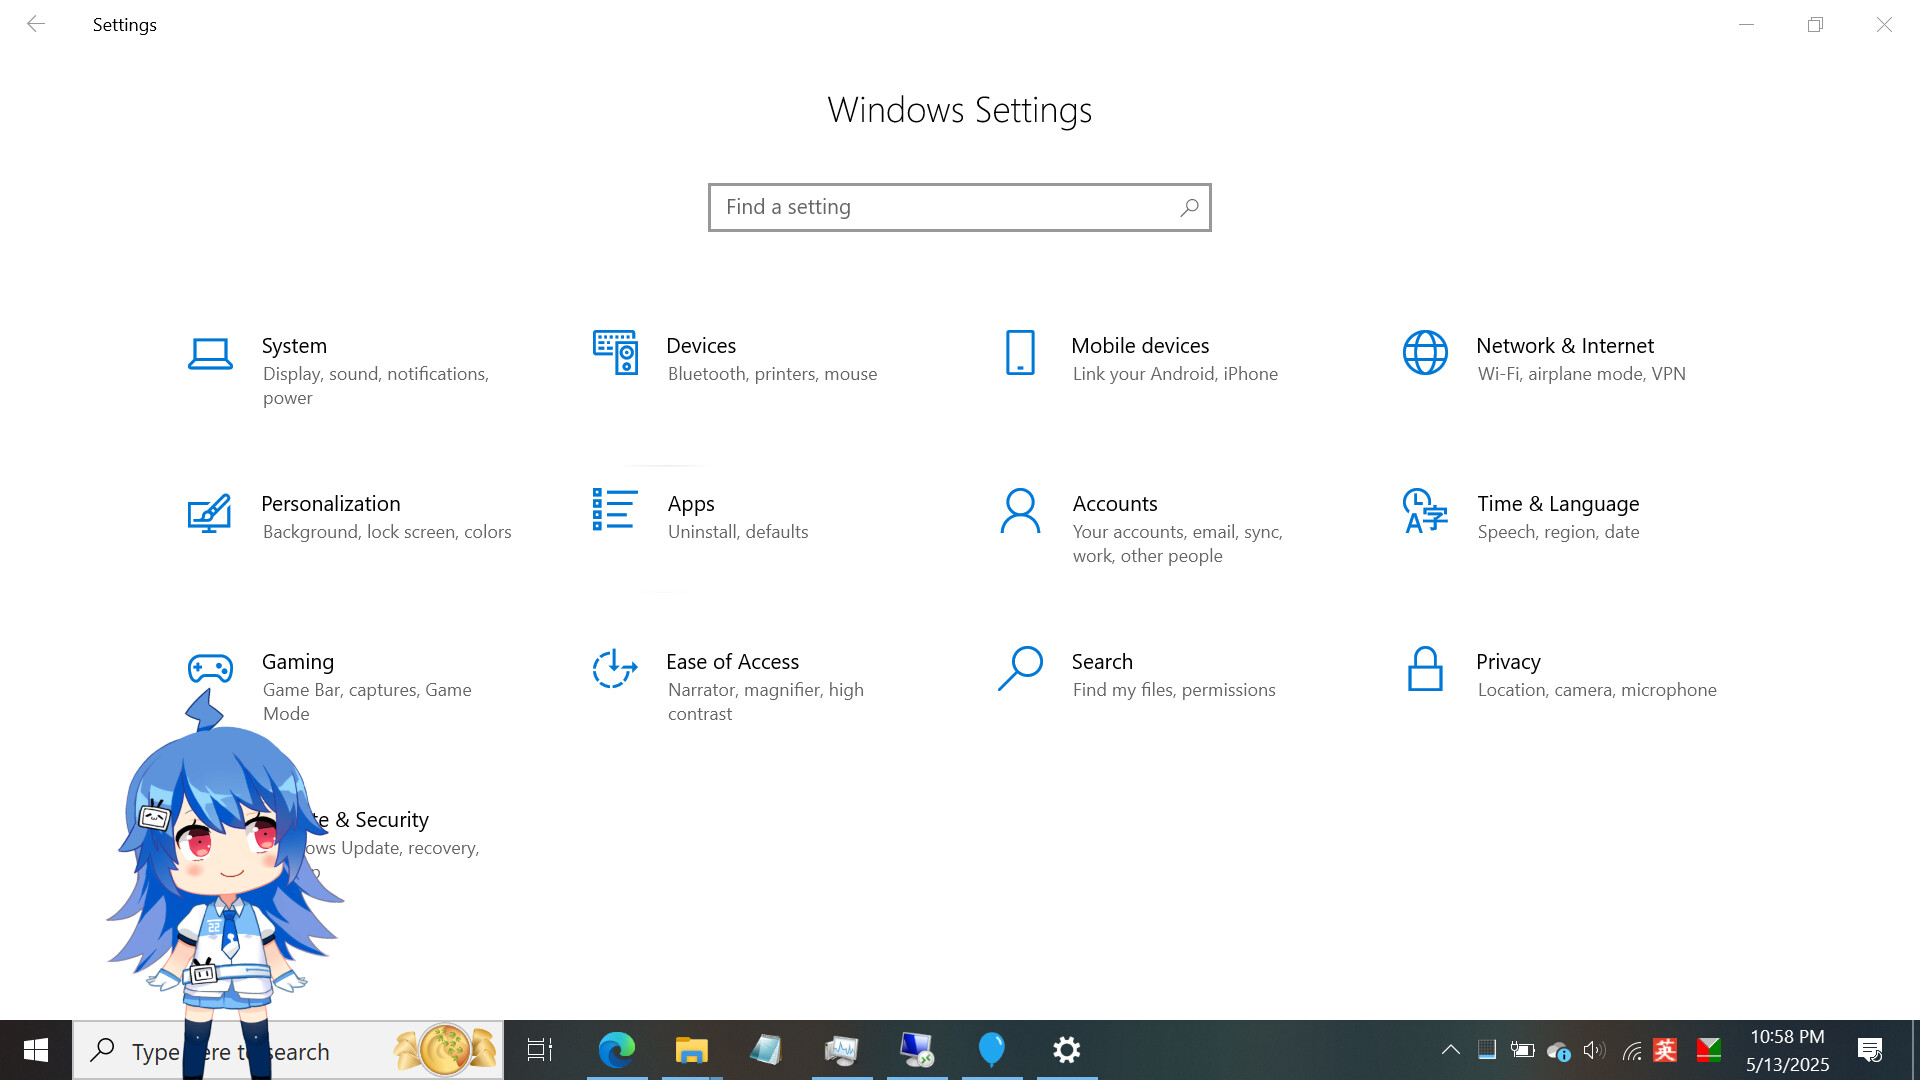
Task: Open the Ease of Access icon
Action: (x=615, y=669)
